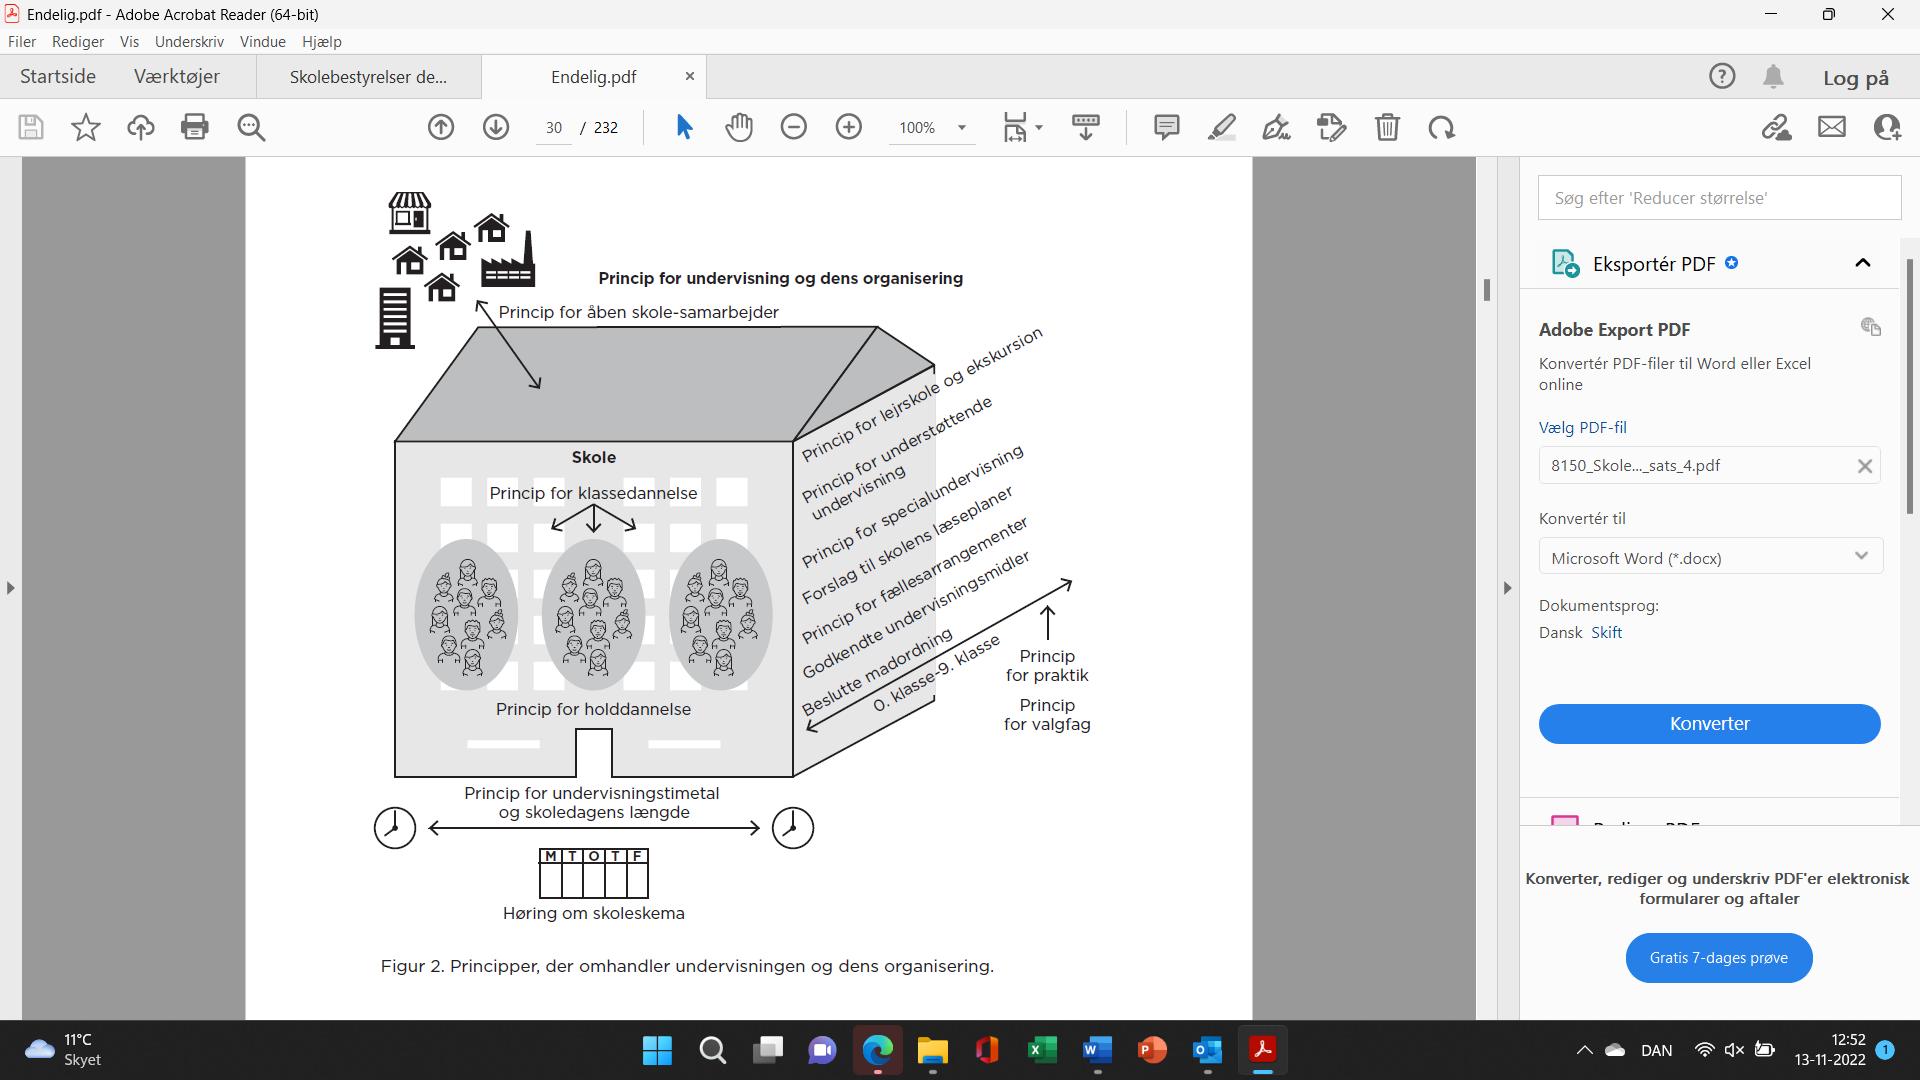The width and height of the screenshot is (1920, 1080).
Task: Select the highlight text pen
Action: pos(1221,127)
